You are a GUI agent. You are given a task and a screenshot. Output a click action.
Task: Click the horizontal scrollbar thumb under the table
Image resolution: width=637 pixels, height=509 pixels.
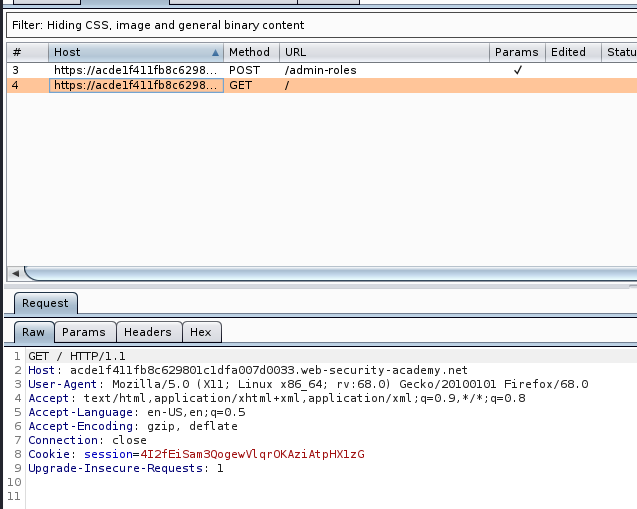pyautogui.click(x=330, y=273)
